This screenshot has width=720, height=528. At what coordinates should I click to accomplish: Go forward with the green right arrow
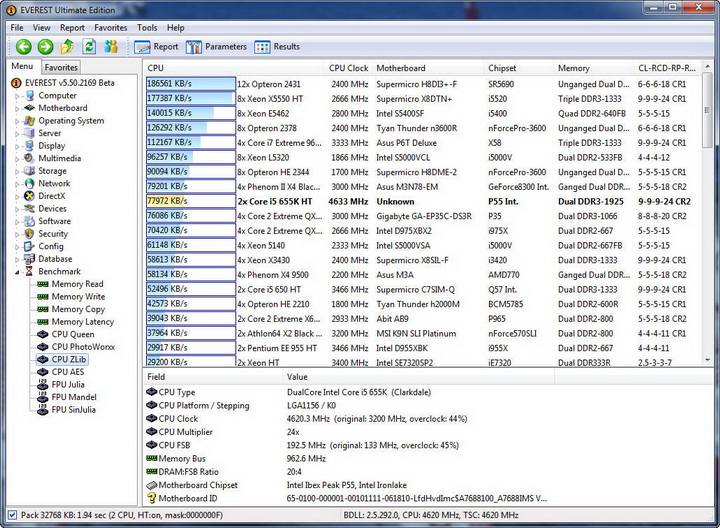tap(45, 46)
